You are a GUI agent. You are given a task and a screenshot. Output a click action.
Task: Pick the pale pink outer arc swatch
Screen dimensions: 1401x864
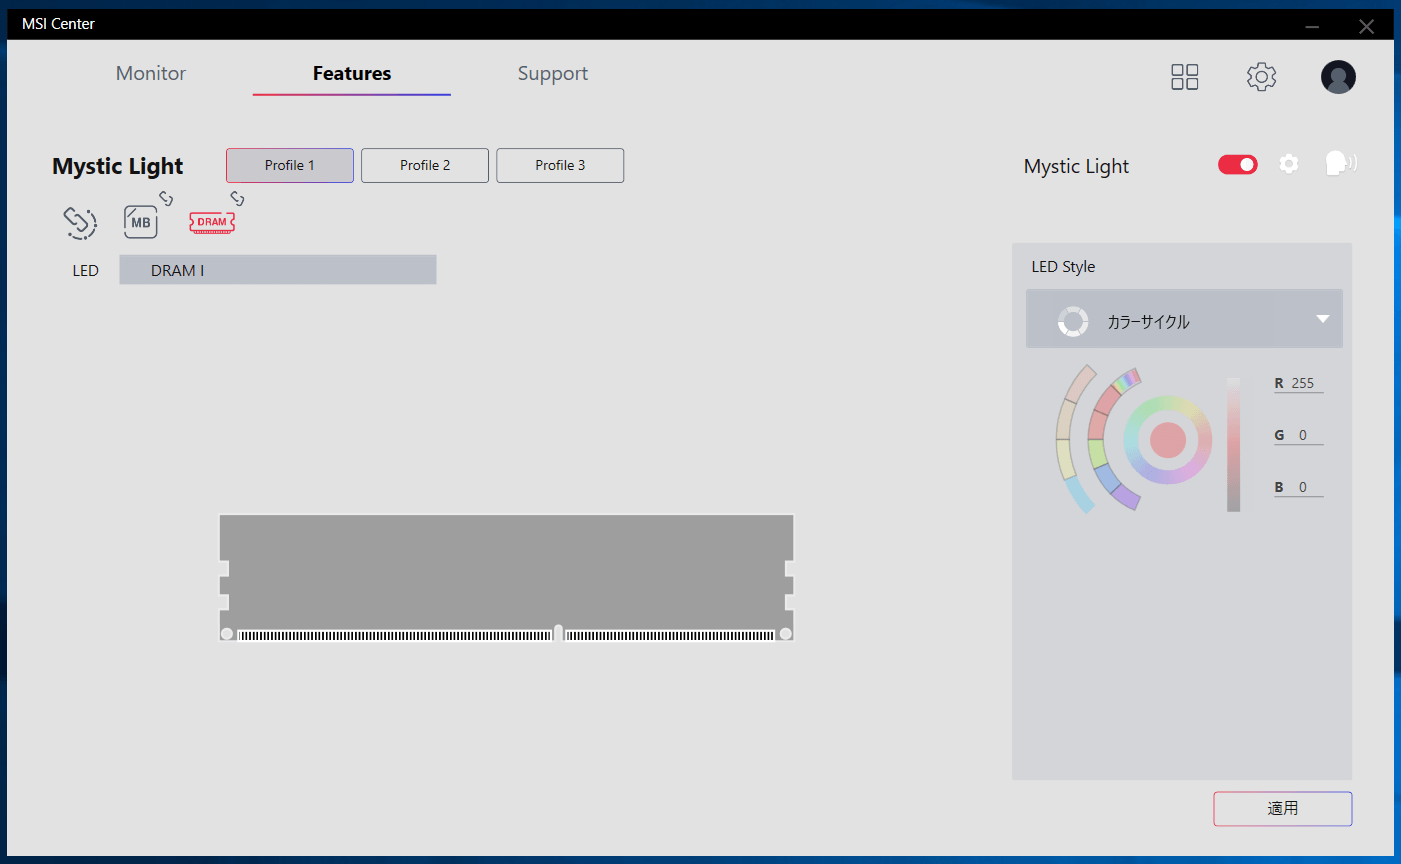coord(1080,384)
